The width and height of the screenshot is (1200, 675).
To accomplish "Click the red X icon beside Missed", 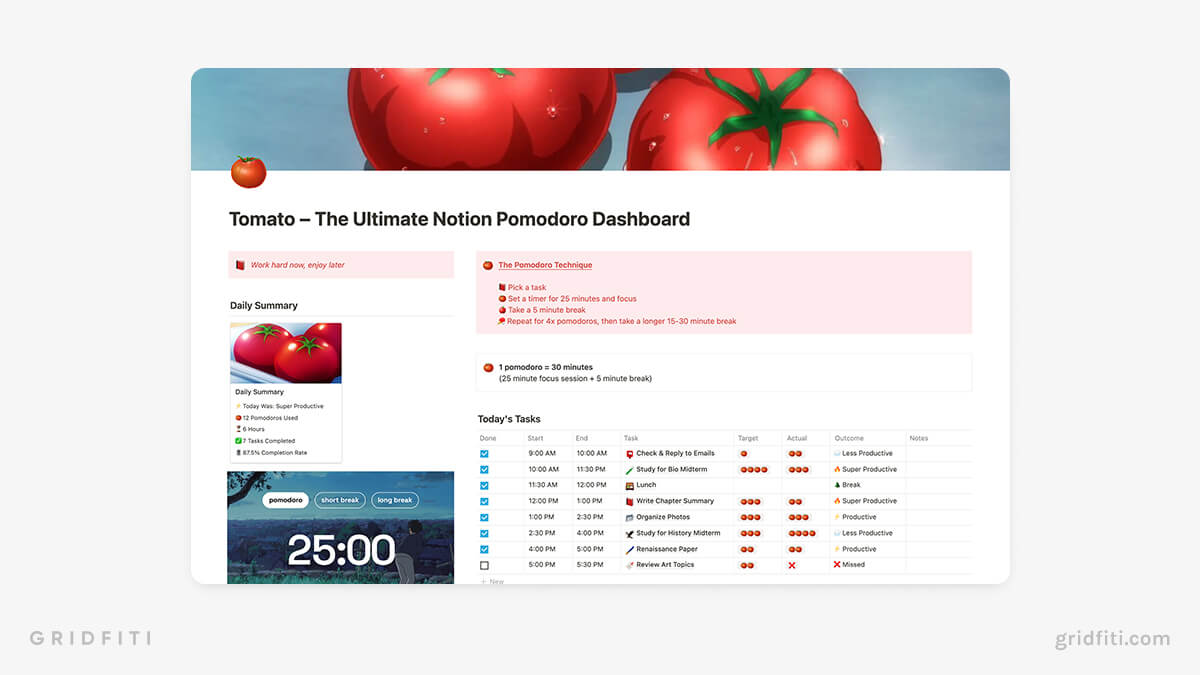I will [837, 565].
